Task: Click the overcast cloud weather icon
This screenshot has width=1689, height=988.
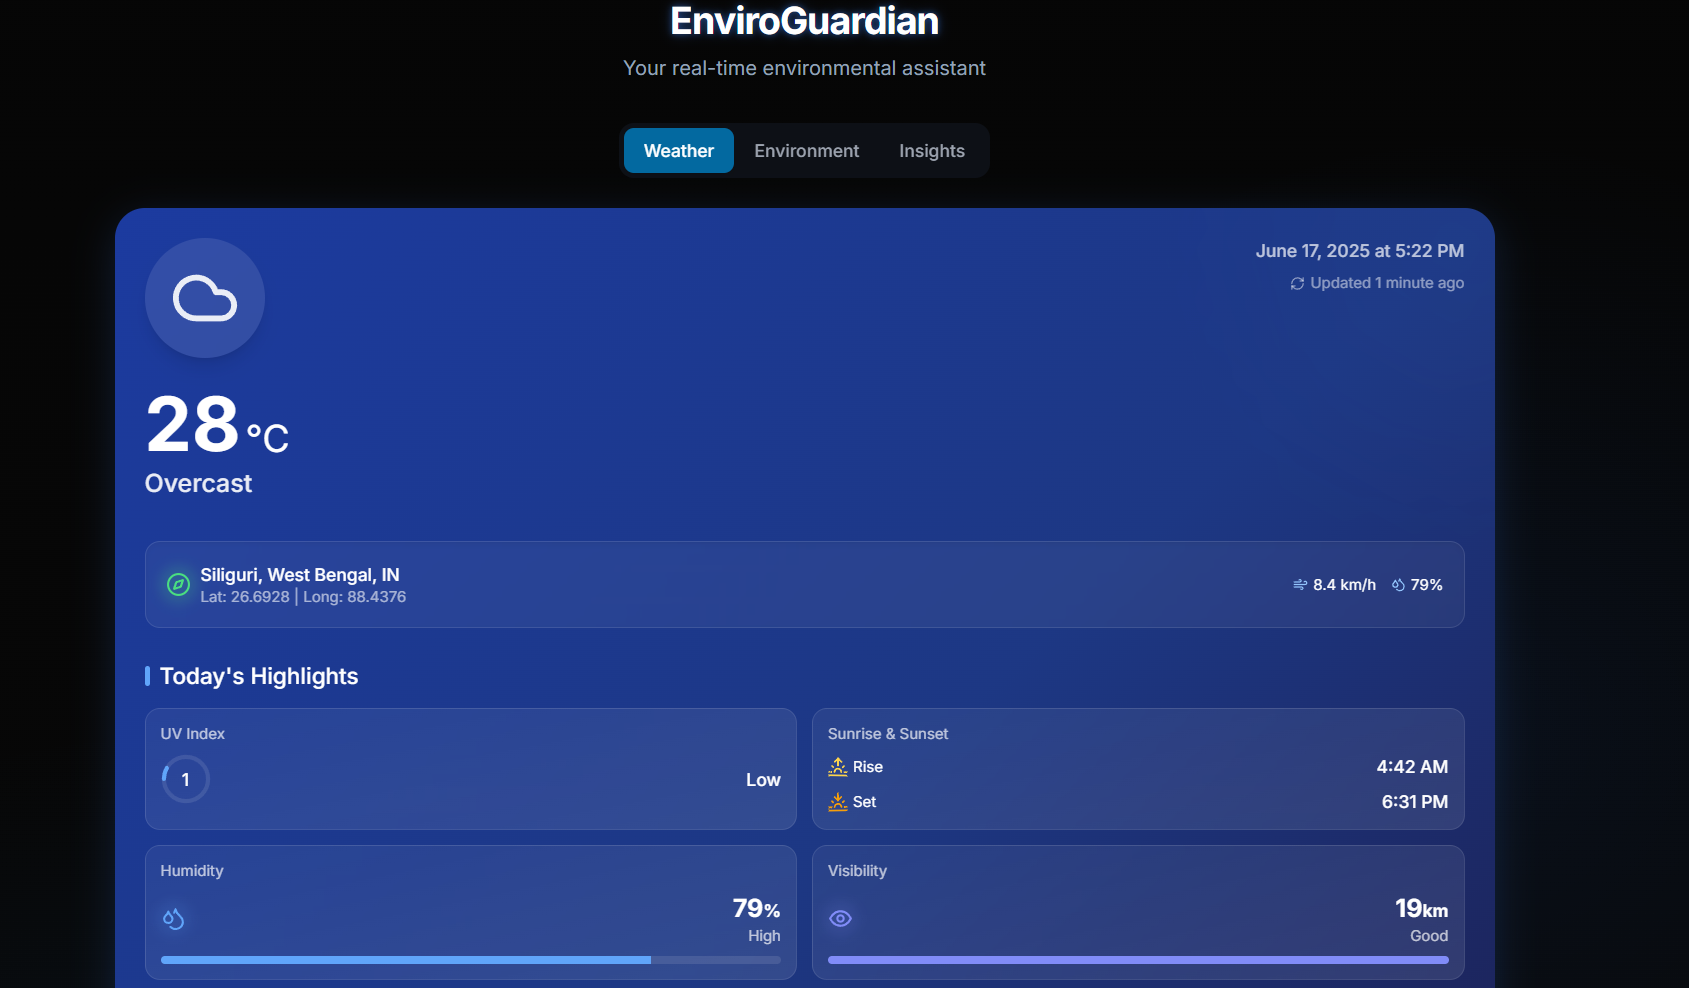Action: tap(205, 298)
